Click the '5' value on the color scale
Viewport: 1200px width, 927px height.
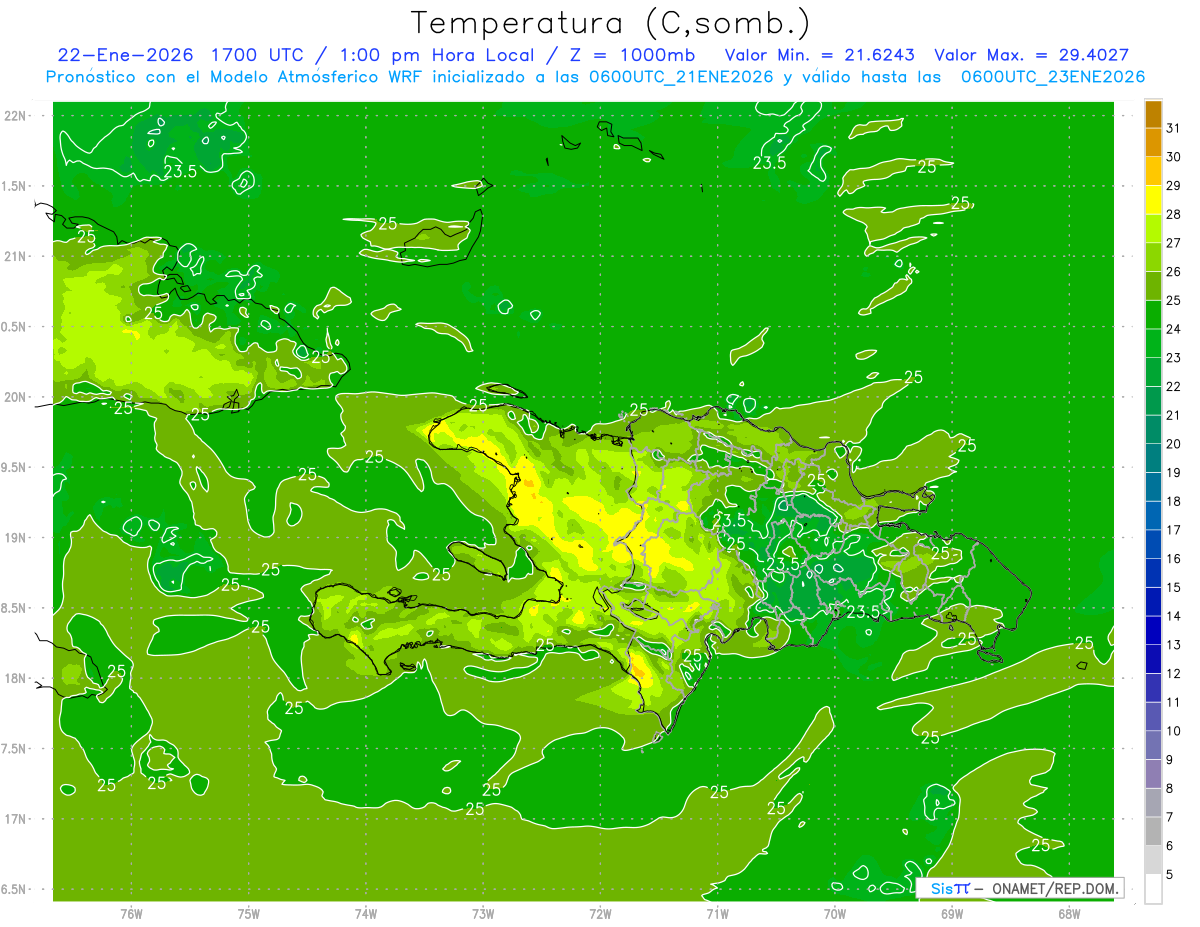(1170, 875)
